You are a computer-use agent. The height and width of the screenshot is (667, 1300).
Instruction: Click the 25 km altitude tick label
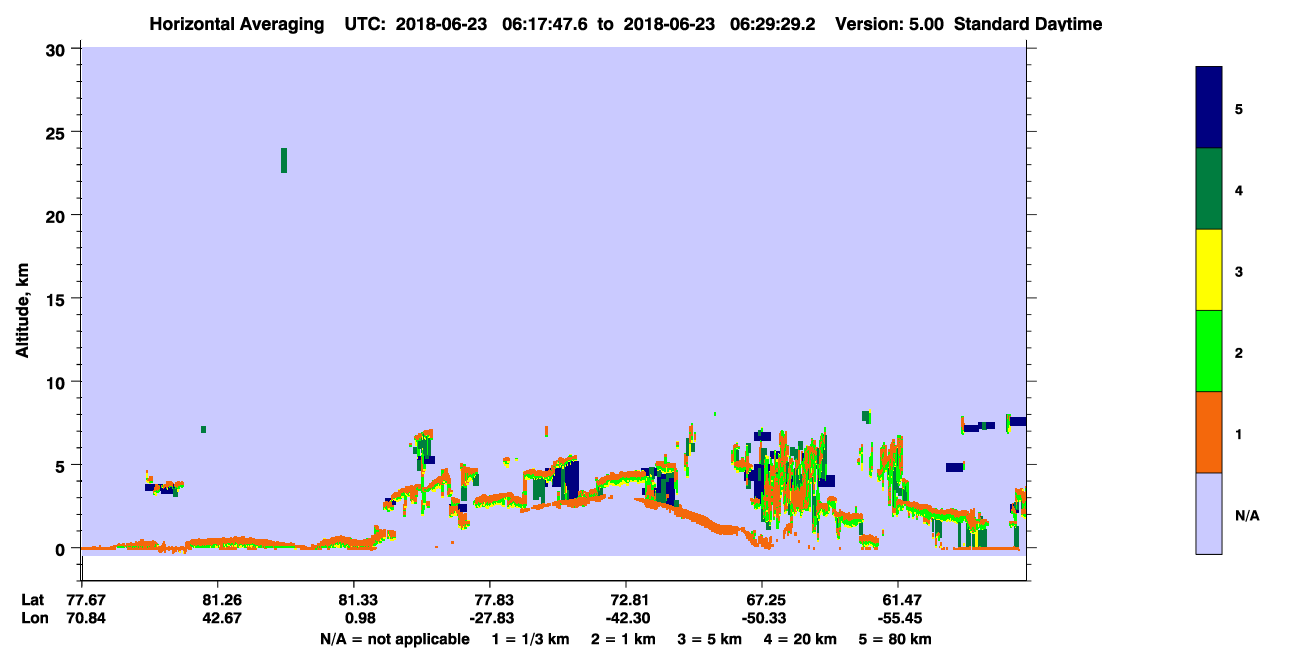pyautogui.click(x=57, y=132)
